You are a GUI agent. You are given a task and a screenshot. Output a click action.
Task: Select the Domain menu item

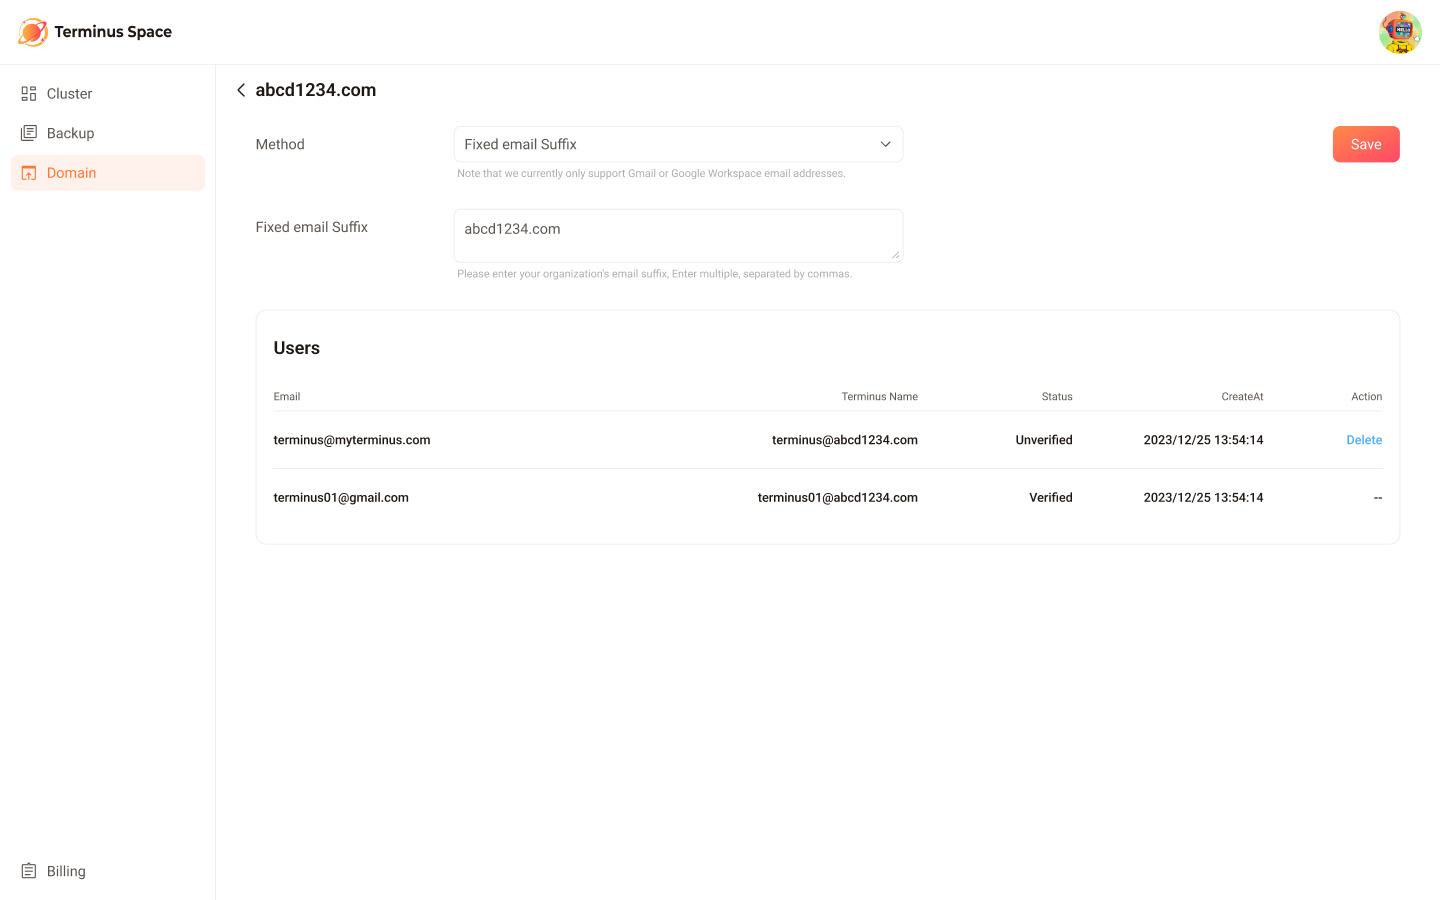108,173
